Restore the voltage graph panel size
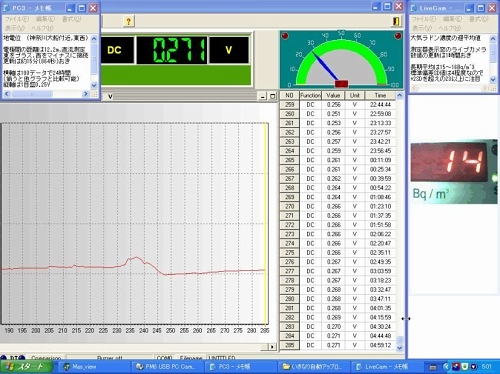The width and height of the screenshot is (500, 374). 272,96
